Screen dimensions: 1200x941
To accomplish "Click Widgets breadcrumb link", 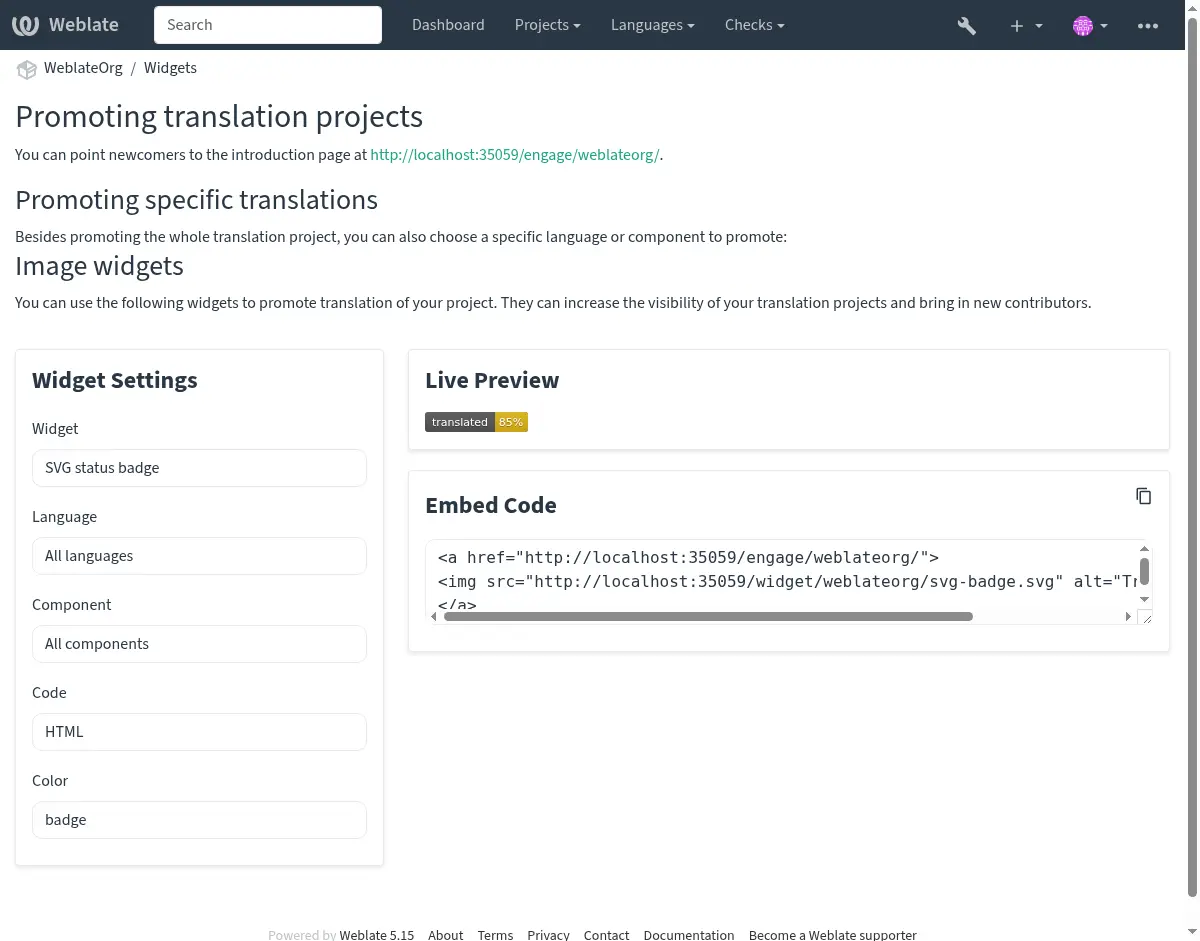I will [x=170, y=68].
